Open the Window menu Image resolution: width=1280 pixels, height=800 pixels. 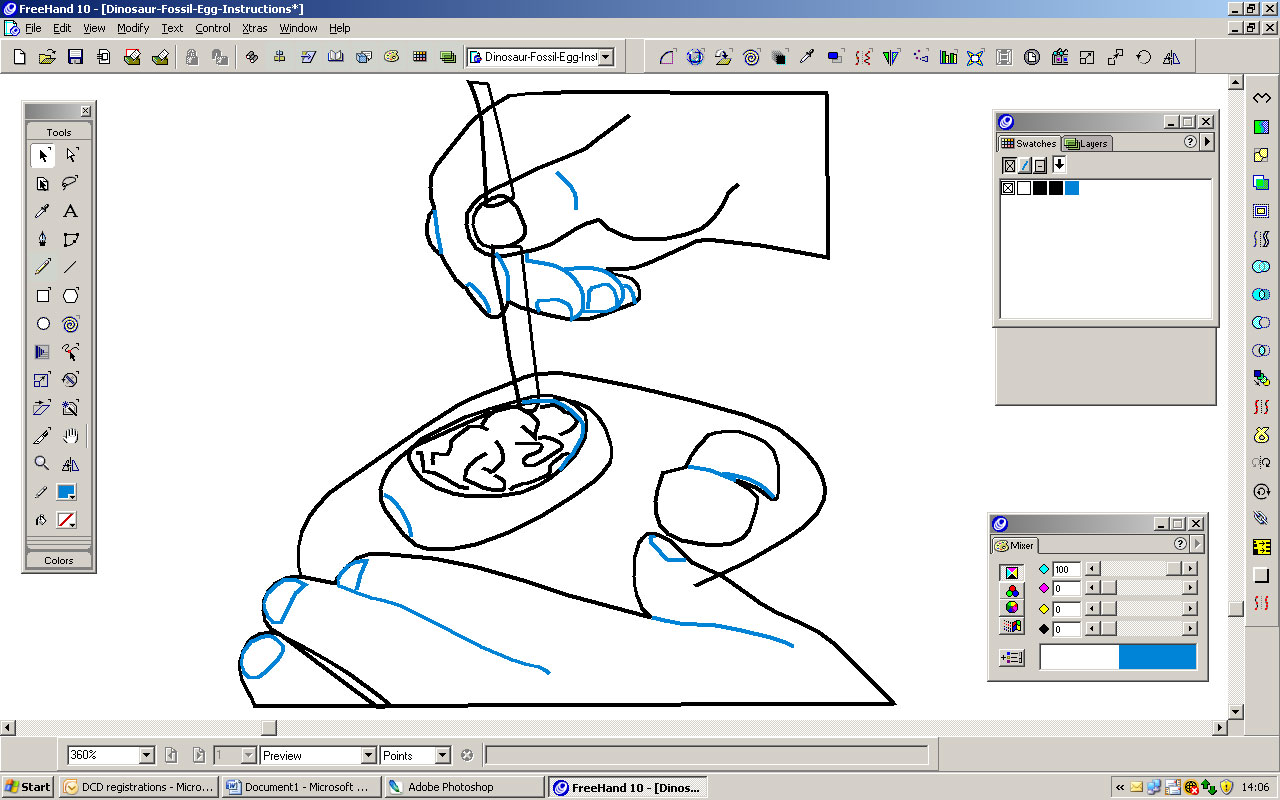(298, 28)
